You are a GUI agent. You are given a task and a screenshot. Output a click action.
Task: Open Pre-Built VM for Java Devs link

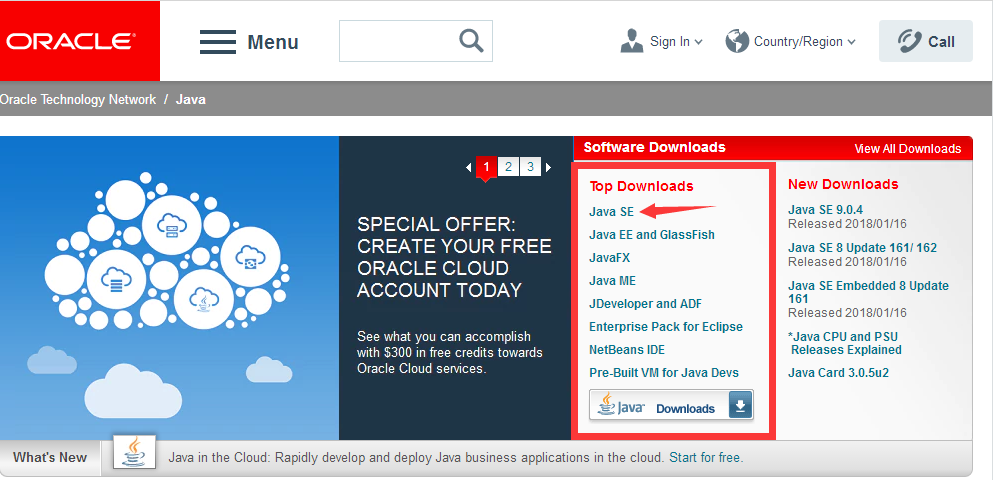664,372
